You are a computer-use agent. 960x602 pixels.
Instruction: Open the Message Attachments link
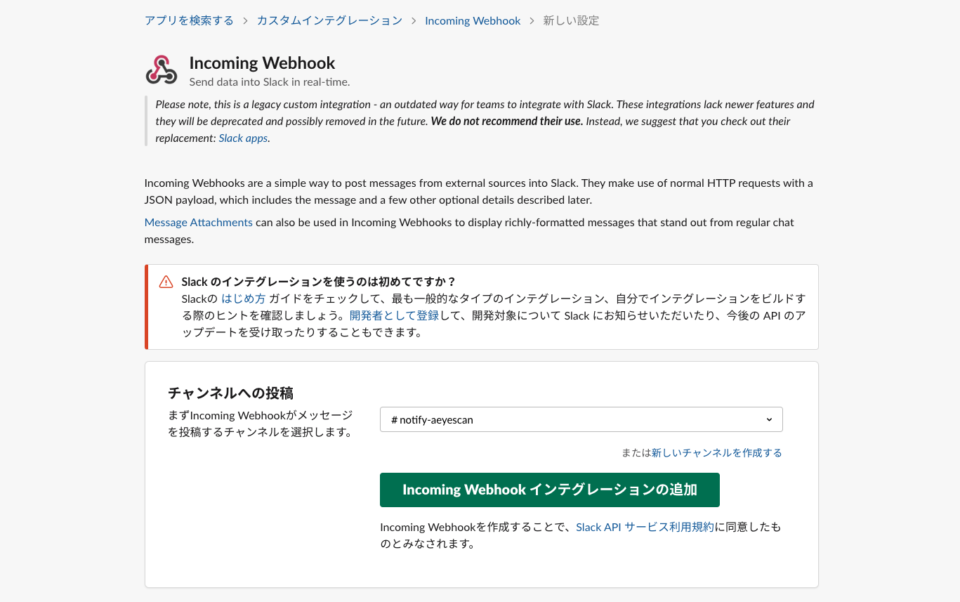click(x=198, y=222)
